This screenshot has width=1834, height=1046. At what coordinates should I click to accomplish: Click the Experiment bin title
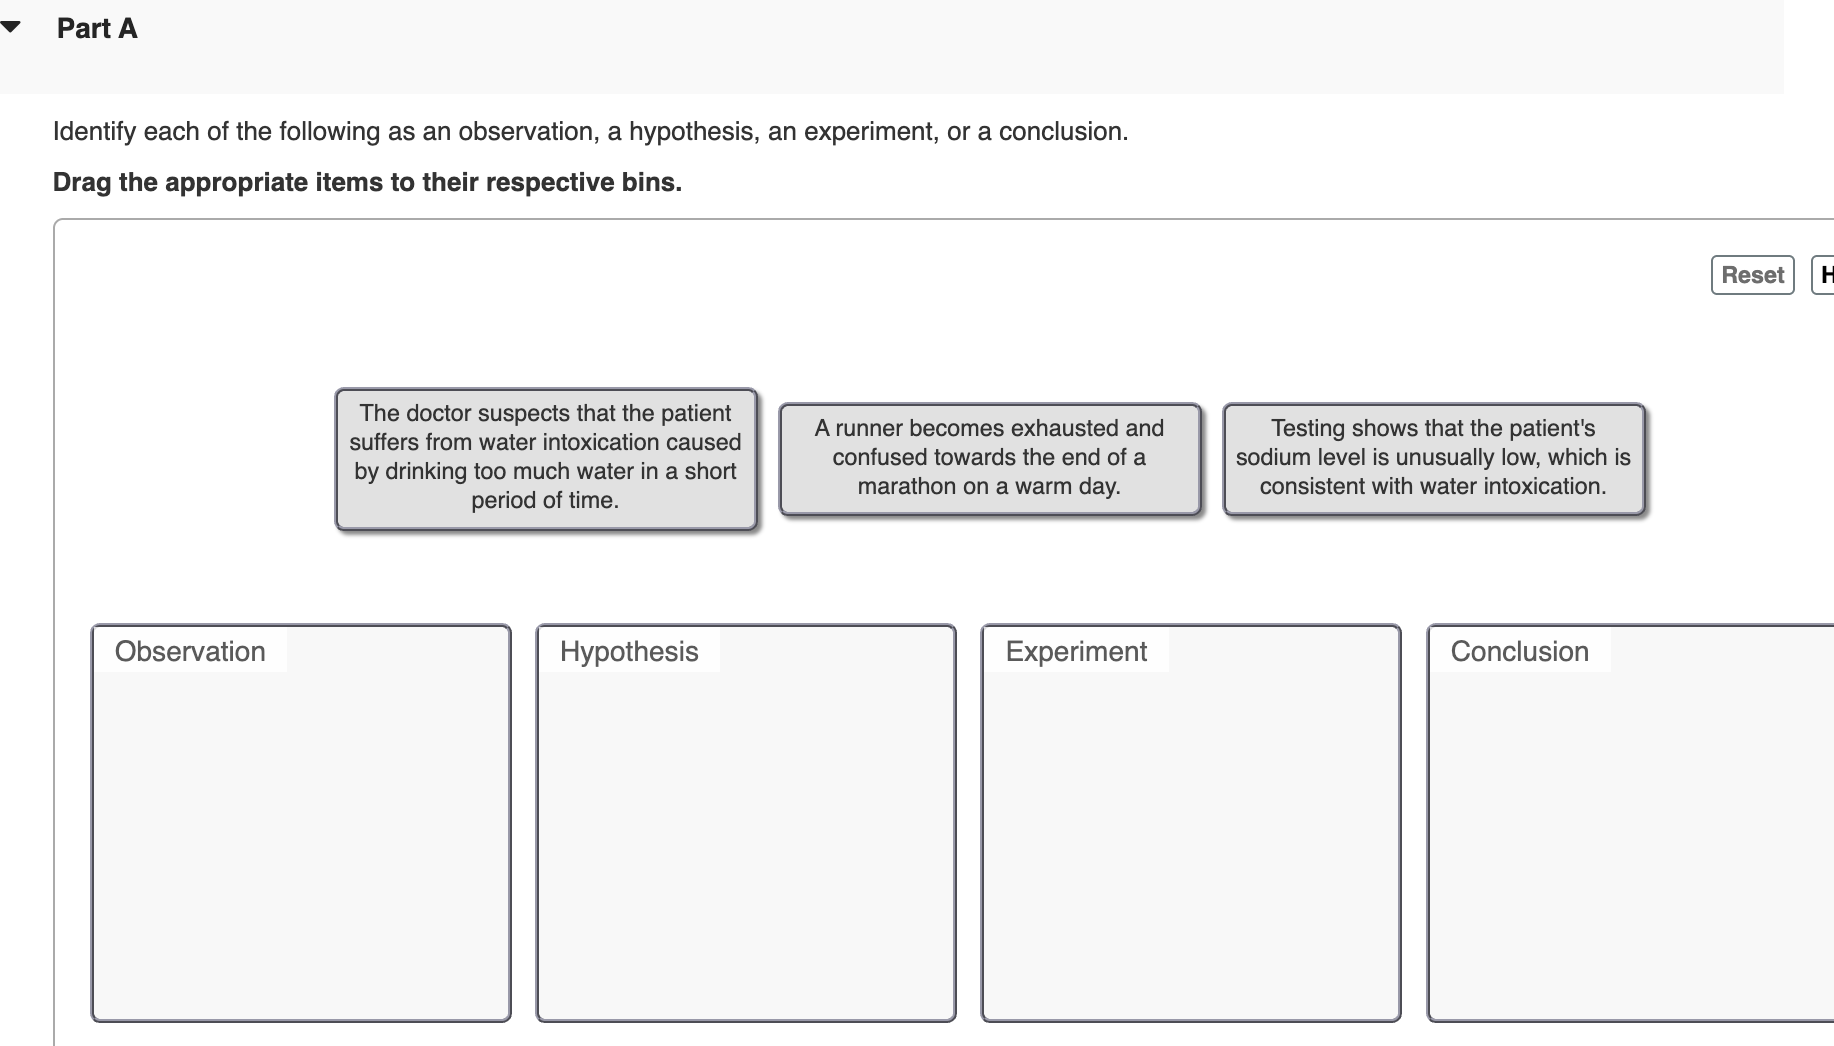(1074, 651)
